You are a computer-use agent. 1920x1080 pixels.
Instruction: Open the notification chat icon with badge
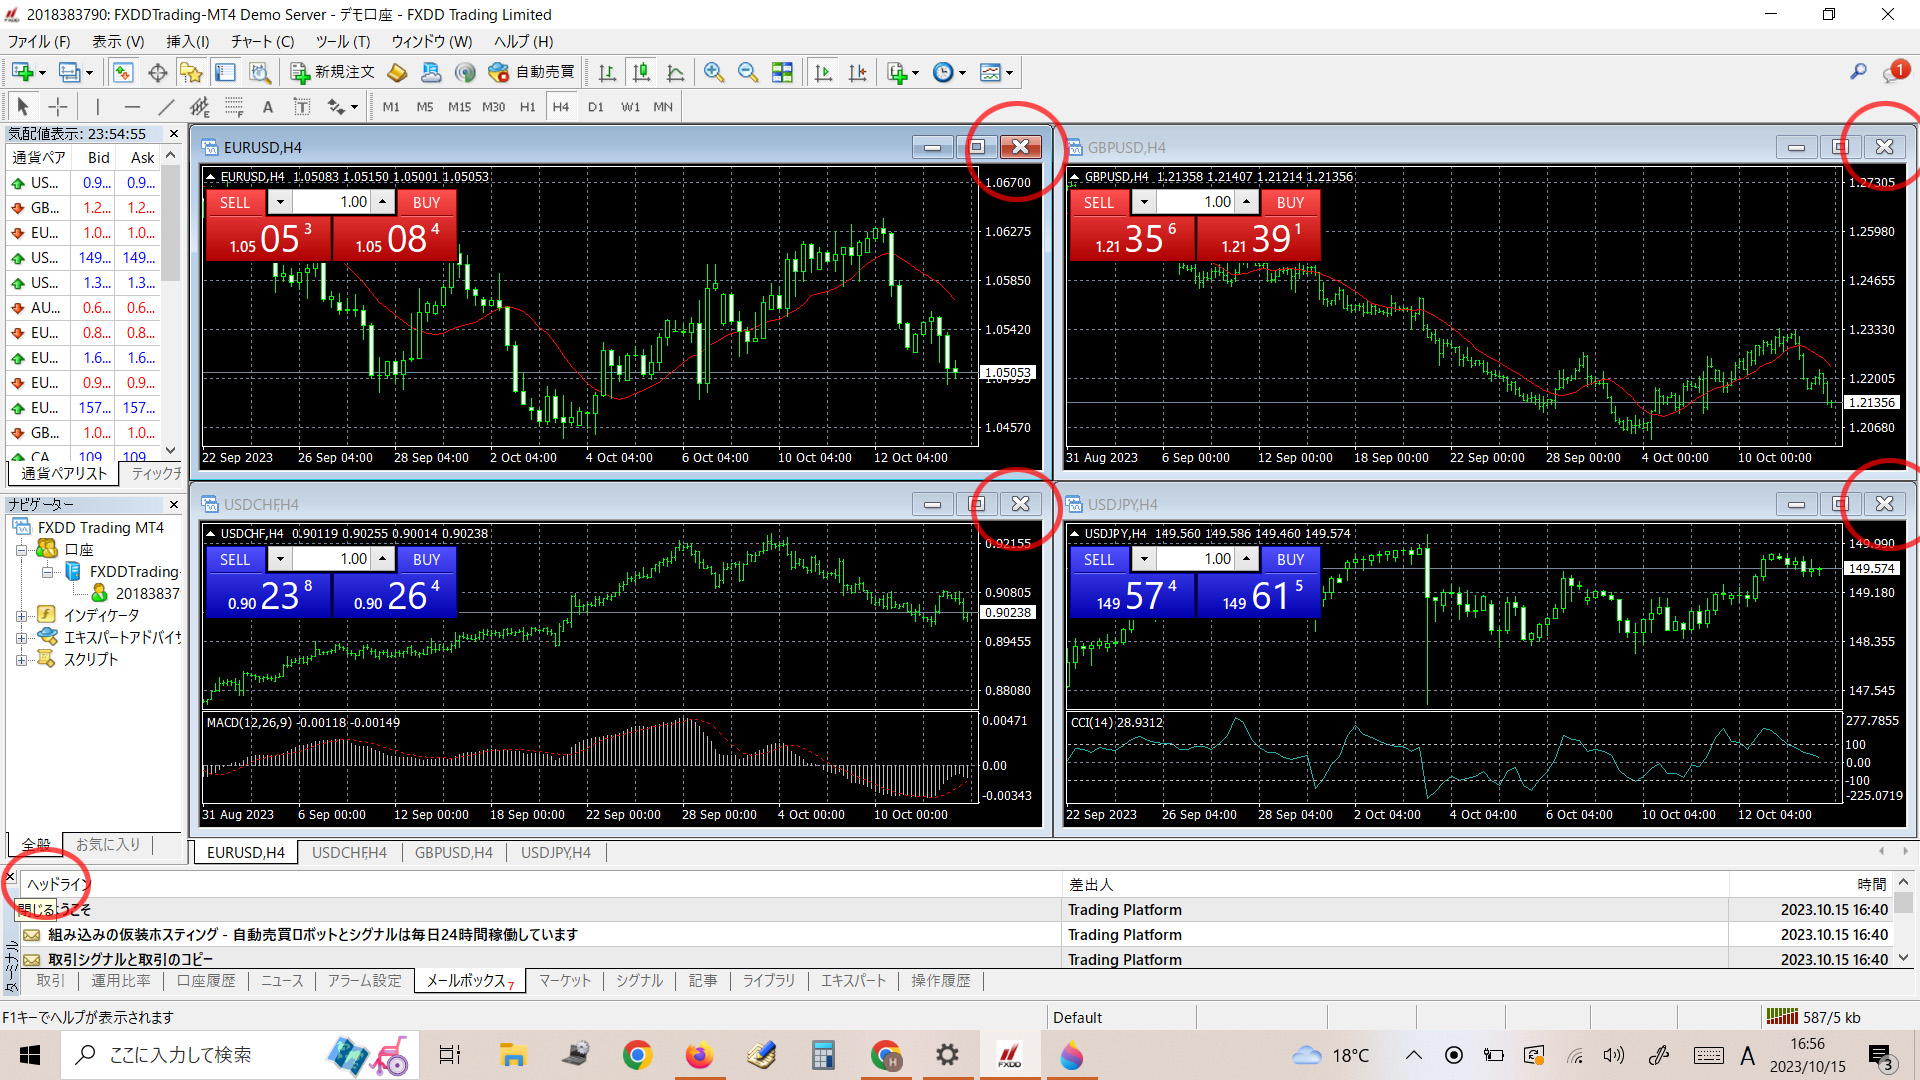(1895, 71)
